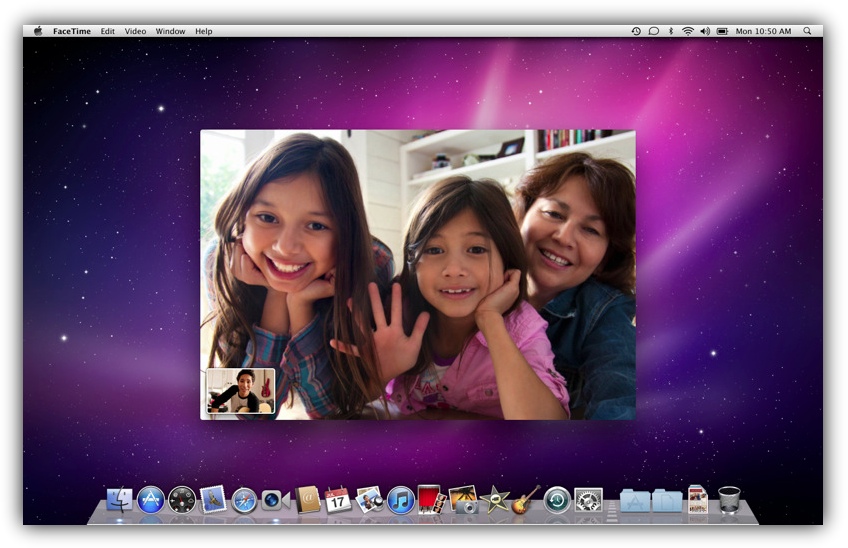Open the Trash in the Dock
The image size is (848, 548).
pos(729,499)
